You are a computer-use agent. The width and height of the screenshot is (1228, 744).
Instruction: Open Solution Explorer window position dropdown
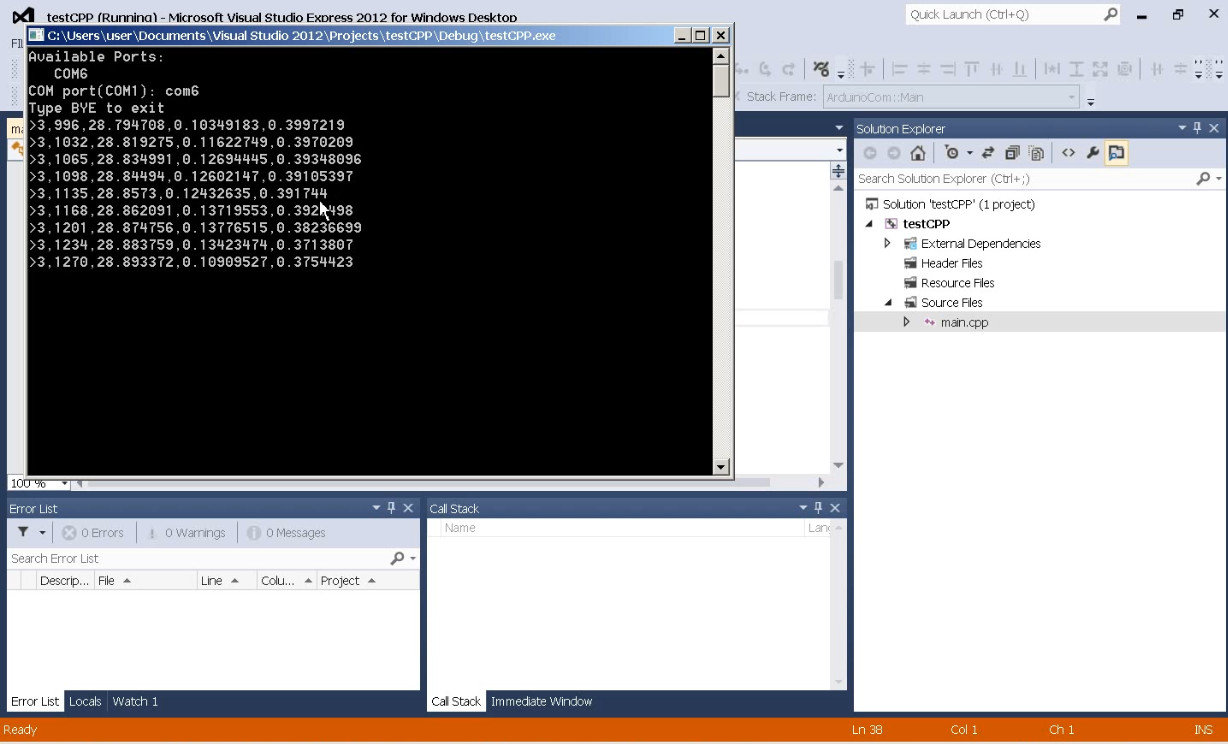point(1181,128)
